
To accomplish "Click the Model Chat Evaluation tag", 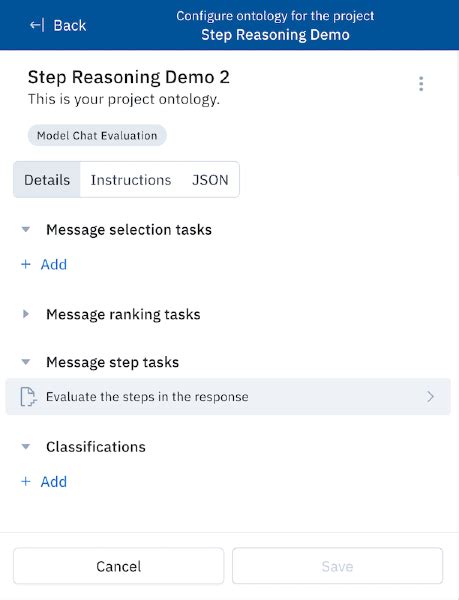I will pos(97,135).
